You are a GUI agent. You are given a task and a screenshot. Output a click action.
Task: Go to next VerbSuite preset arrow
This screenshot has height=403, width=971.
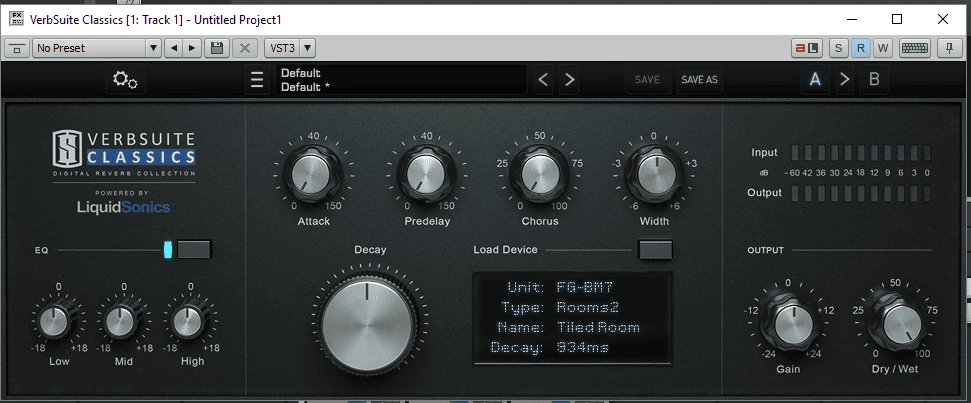tap(570, 80)
